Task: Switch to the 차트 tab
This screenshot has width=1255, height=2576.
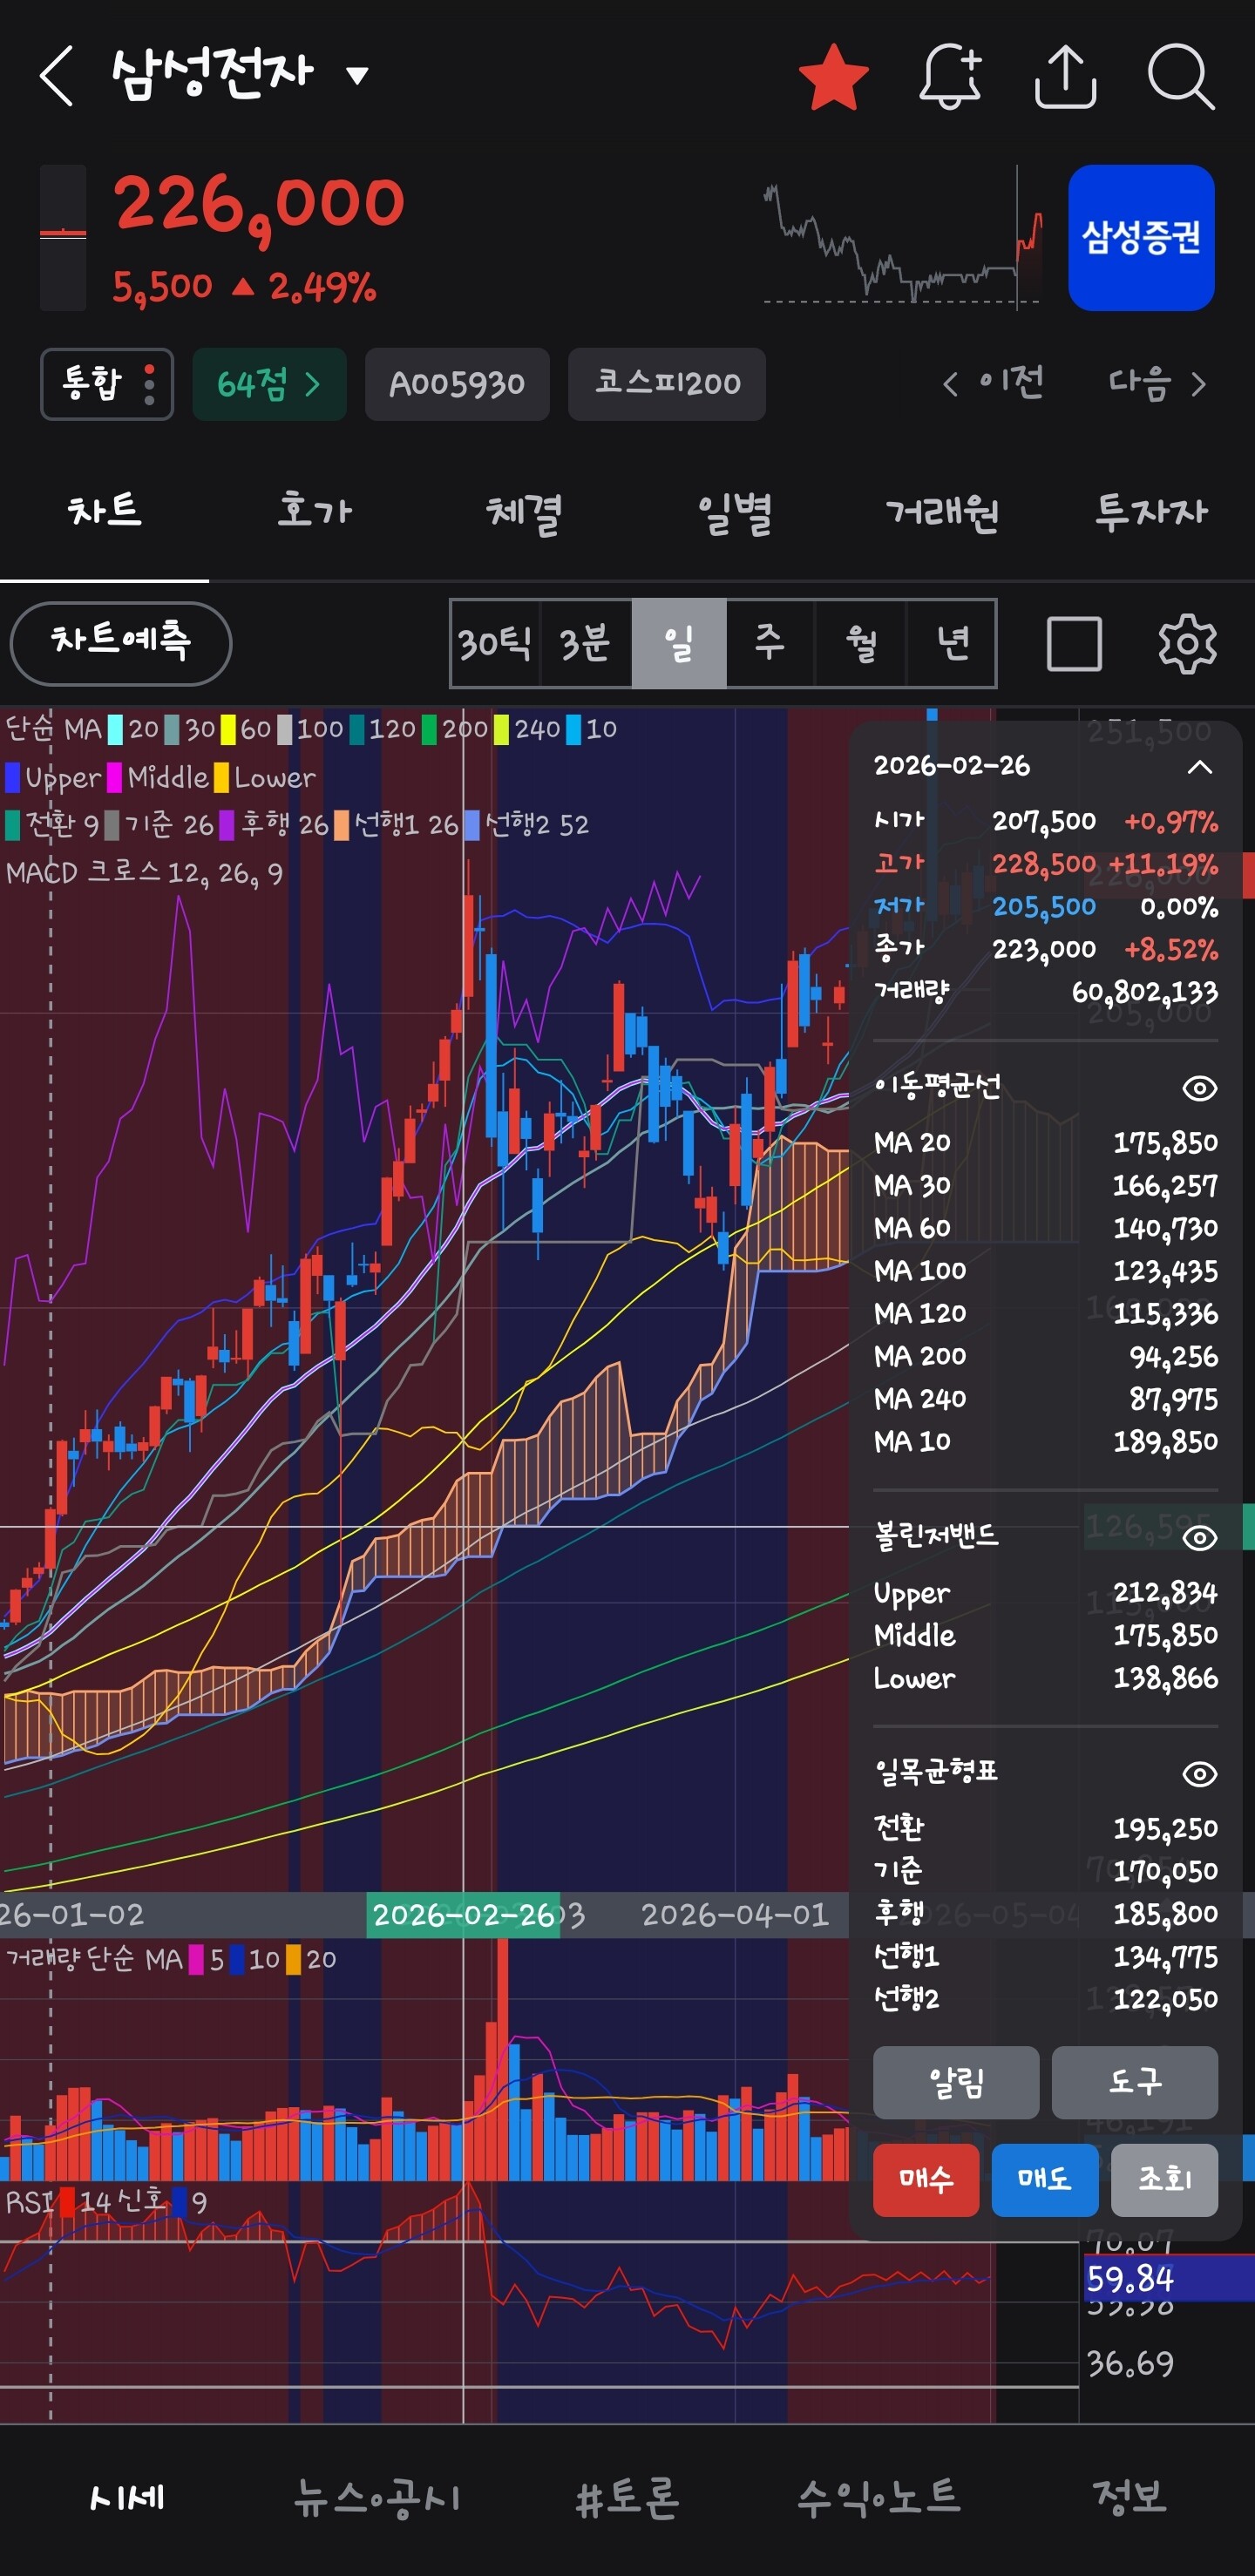Action: (104, 512)
